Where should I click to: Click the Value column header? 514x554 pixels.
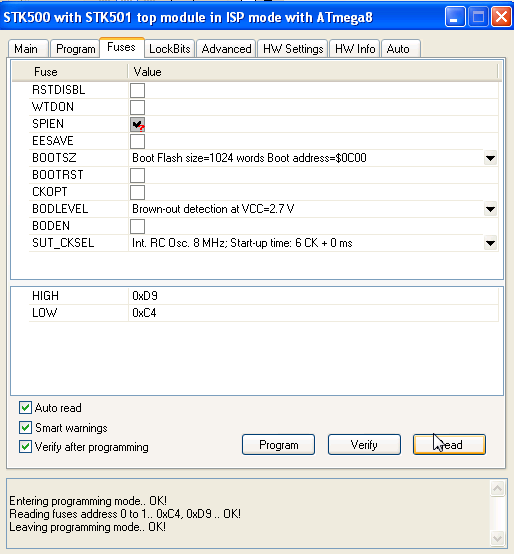(x=313, y=72)
